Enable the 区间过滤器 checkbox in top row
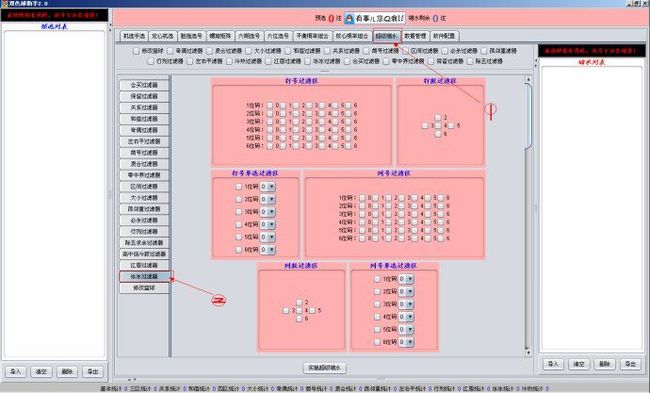 point(405,51)
